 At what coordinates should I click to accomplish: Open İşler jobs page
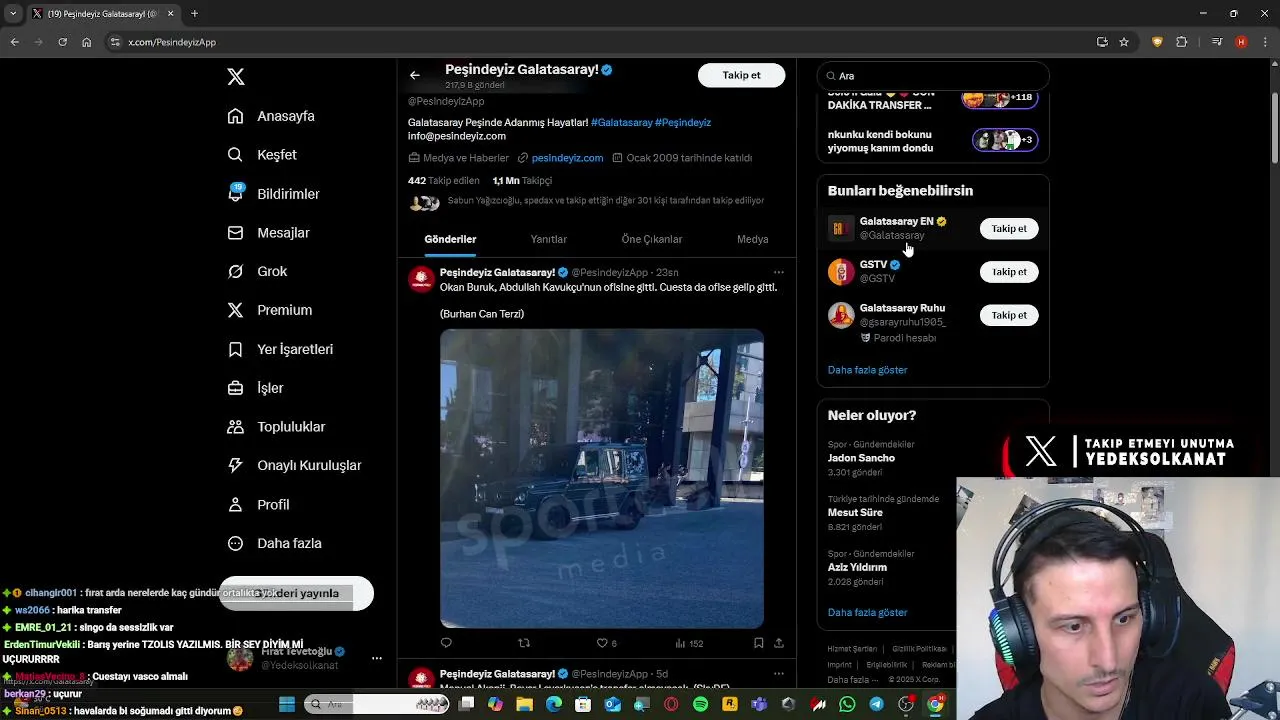(255, 388)
